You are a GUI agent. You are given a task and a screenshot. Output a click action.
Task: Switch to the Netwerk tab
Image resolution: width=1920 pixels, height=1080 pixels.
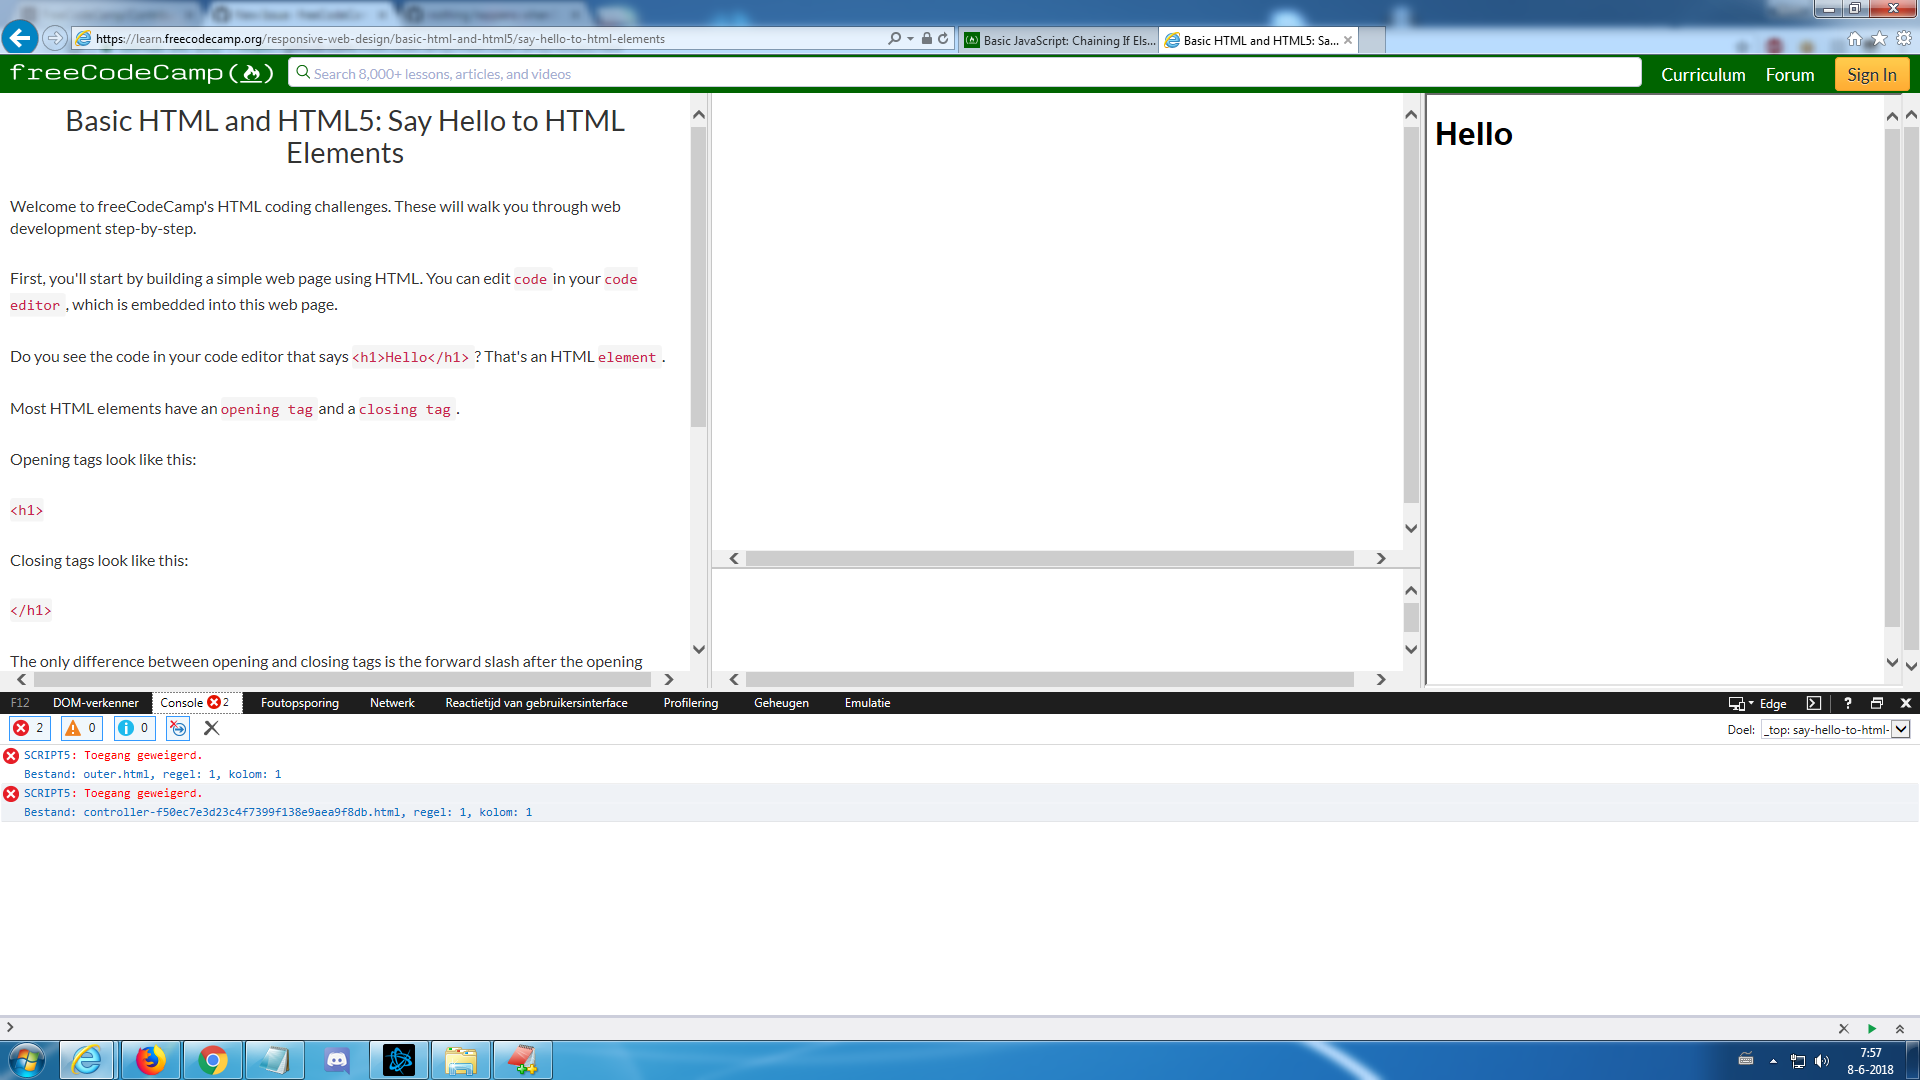point(391,703)
